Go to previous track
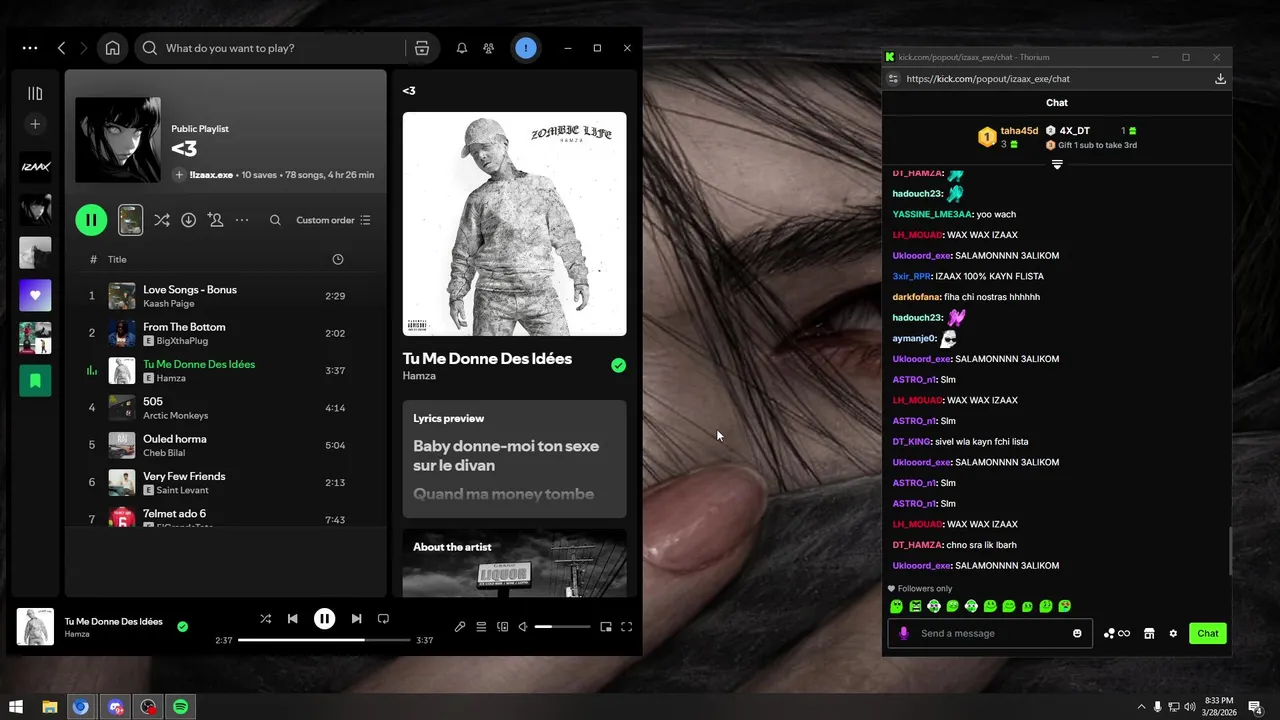The height and width of the screenshot is (720, 1280). 292,619
